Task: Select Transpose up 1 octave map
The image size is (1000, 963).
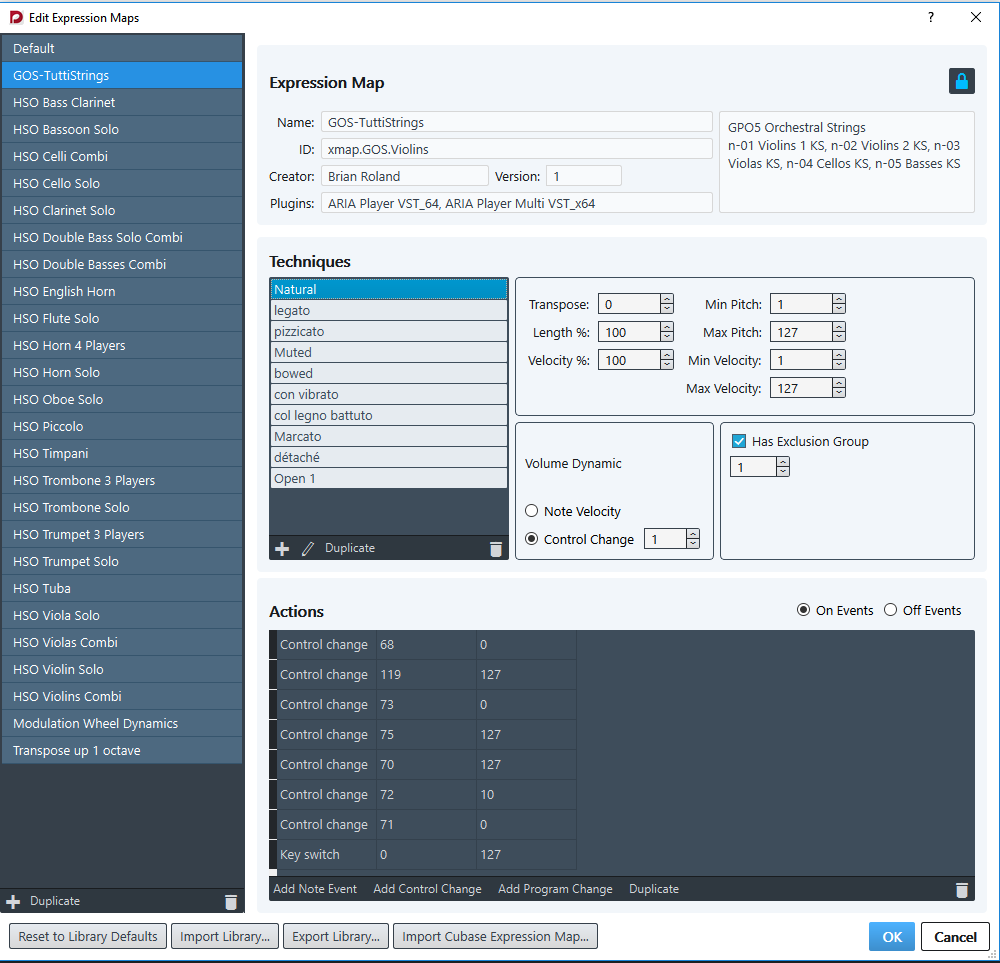Action: coord(122,750)
